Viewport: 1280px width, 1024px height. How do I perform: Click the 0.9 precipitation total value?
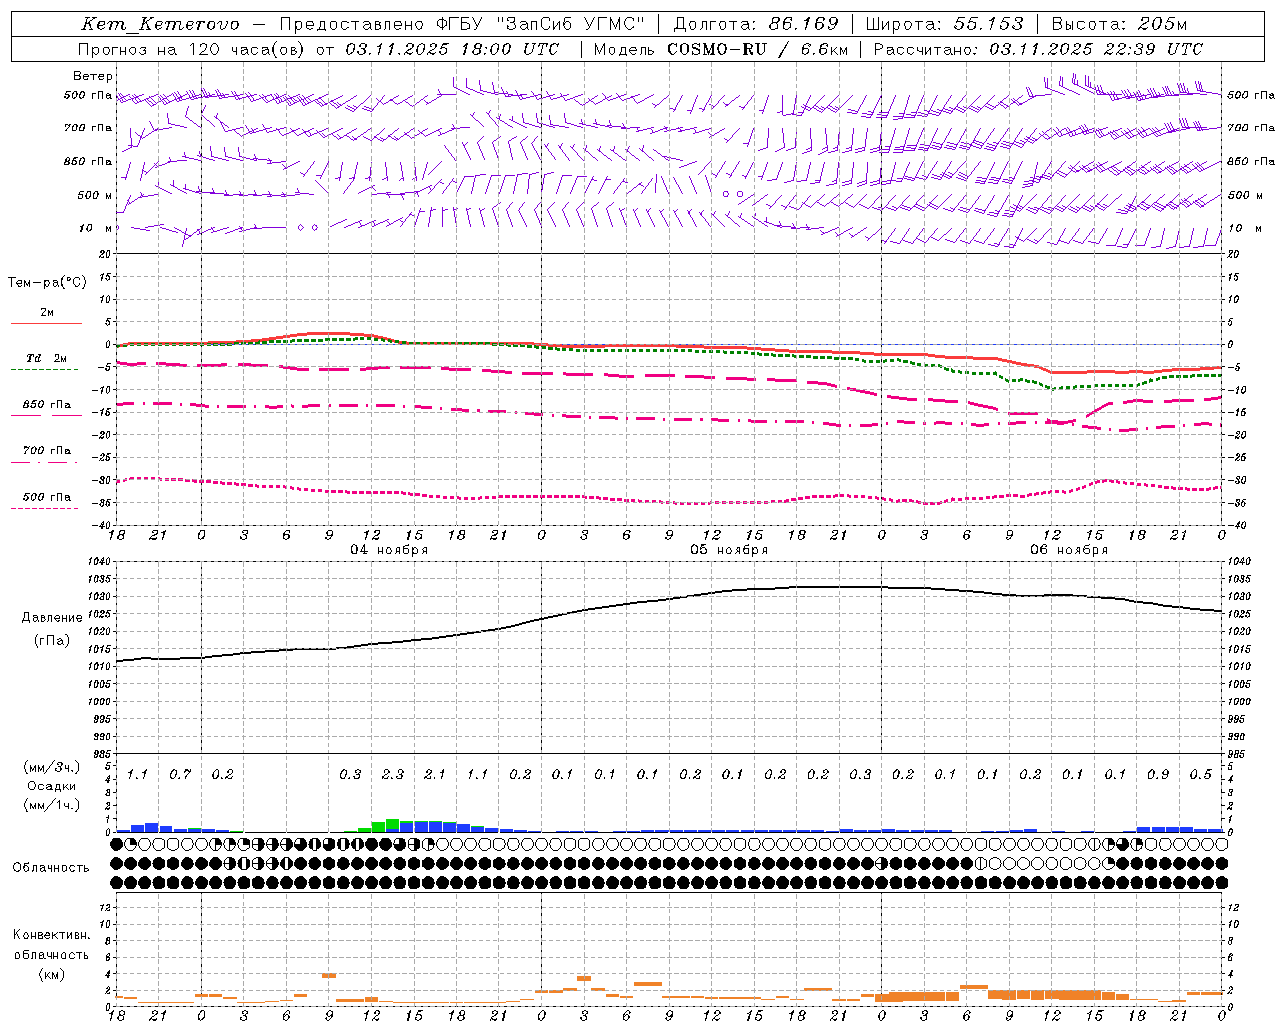click(1158, 775)
